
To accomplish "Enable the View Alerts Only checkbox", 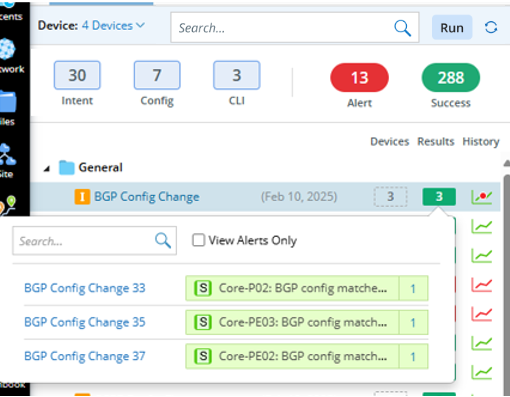I will coord(198,240).
